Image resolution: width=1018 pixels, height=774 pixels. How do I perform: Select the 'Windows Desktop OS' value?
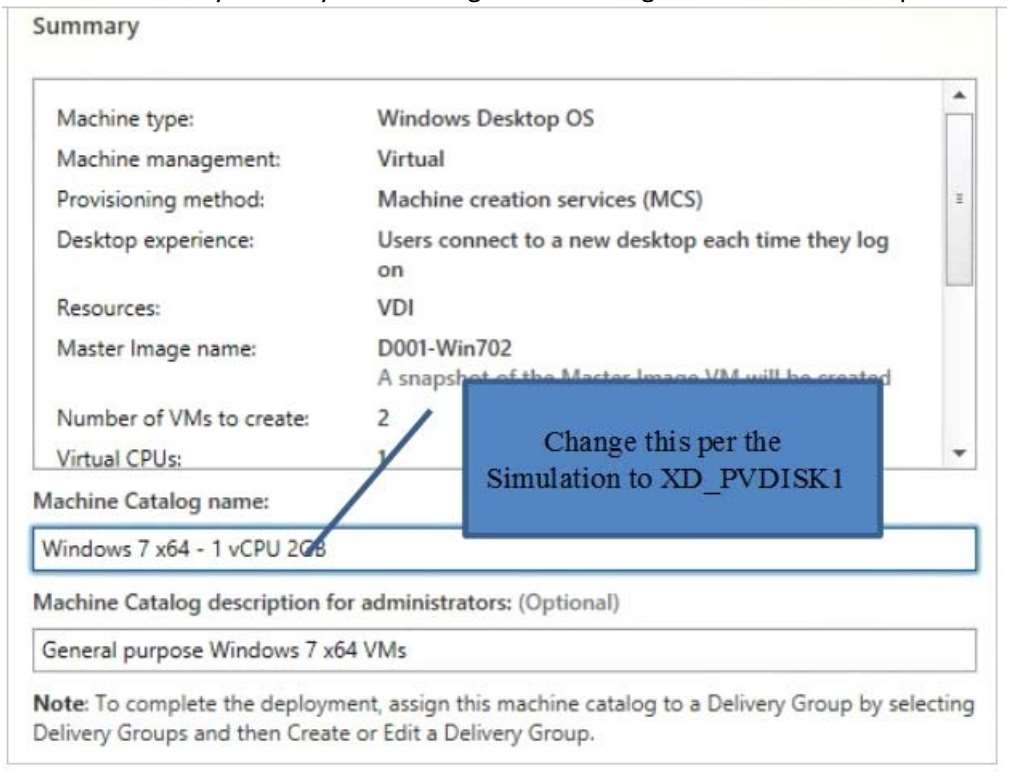coord(486,118)
